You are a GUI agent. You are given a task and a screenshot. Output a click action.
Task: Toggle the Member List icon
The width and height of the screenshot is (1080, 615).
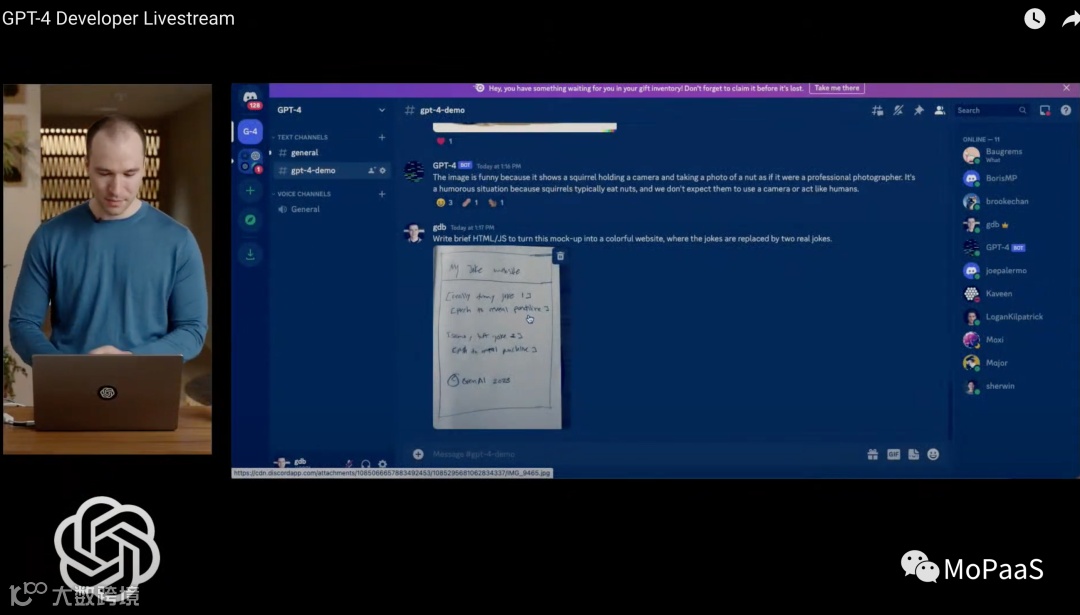coord(939,110)
